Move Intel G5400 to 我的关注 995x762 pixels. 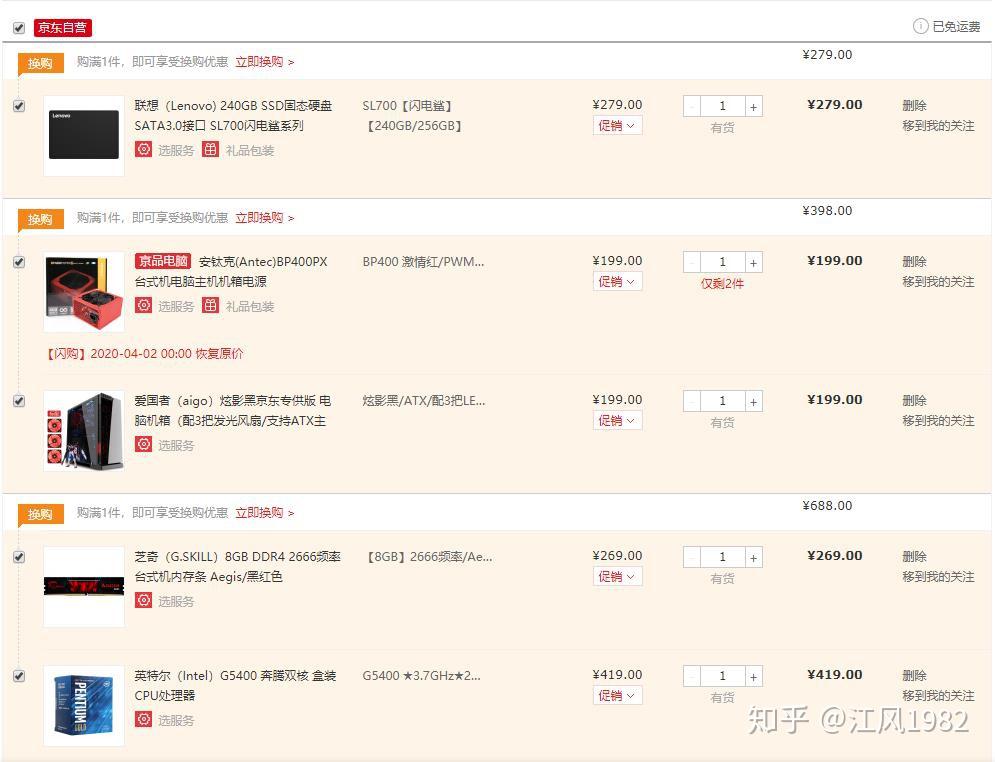[939, 695]
